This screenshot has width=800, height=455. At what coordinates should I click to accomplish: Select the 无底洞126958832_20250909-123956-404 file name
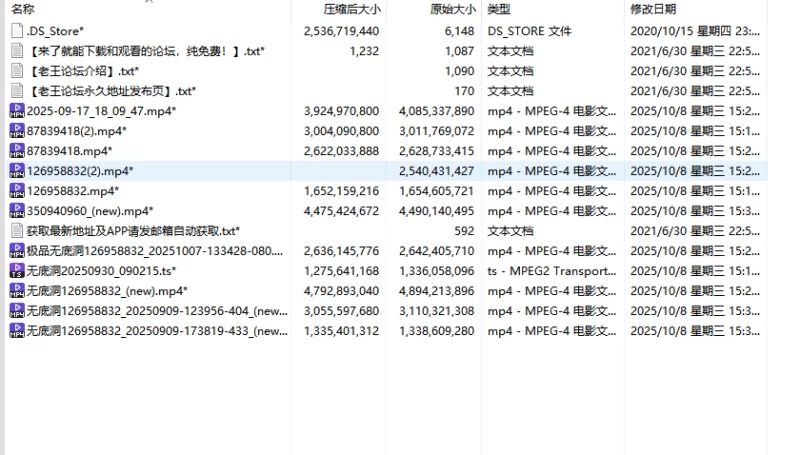pos(157,311)
